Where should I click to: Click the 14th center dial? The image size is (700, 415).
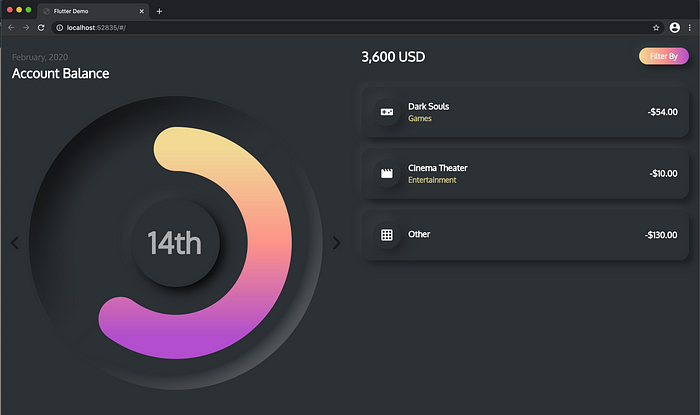pos(175,243)
